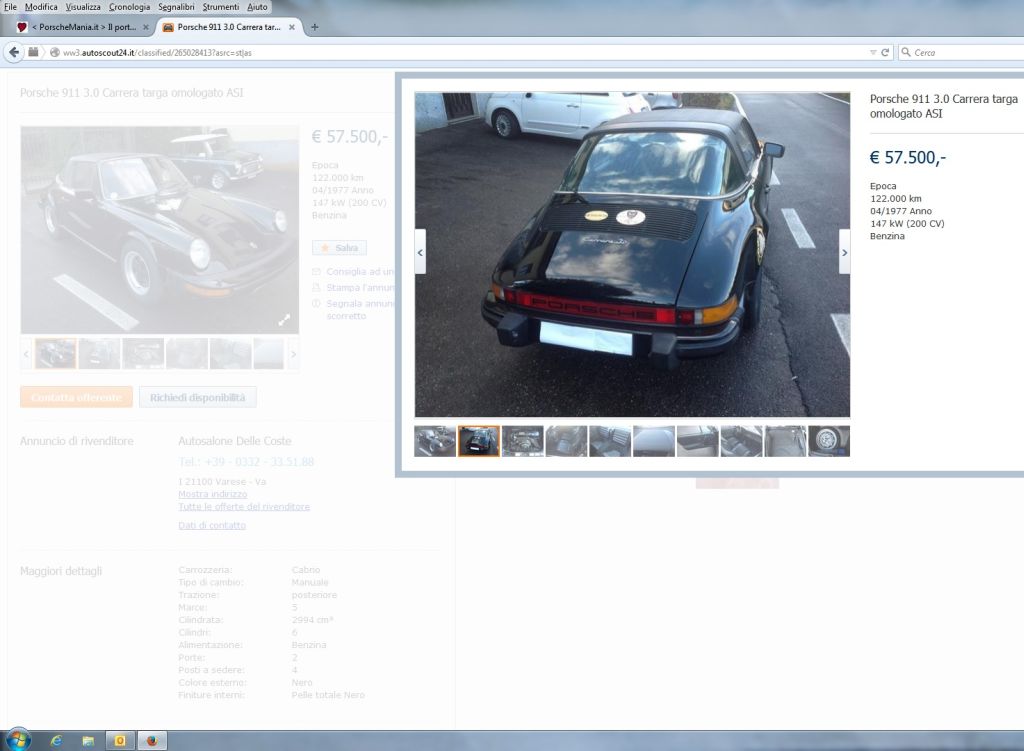The image size is (1024, 751).
Task: Open Internet Explorer from the taskbar
Action: coord(56,741)
